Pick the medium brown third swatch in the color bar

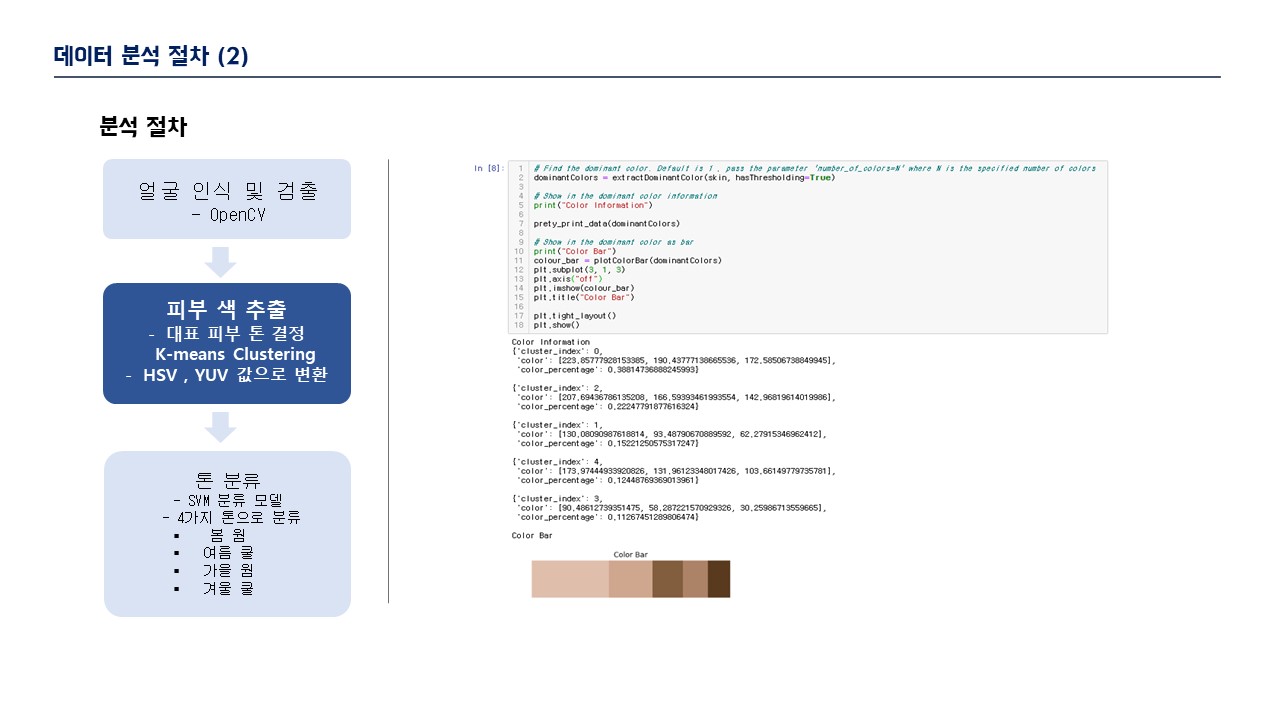coord(668,579)
